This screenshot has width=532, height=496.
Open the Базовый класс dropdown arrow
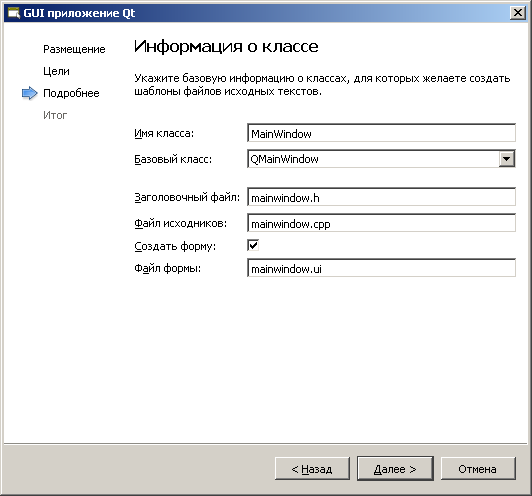pyautogui.click(x=507, y=159)
